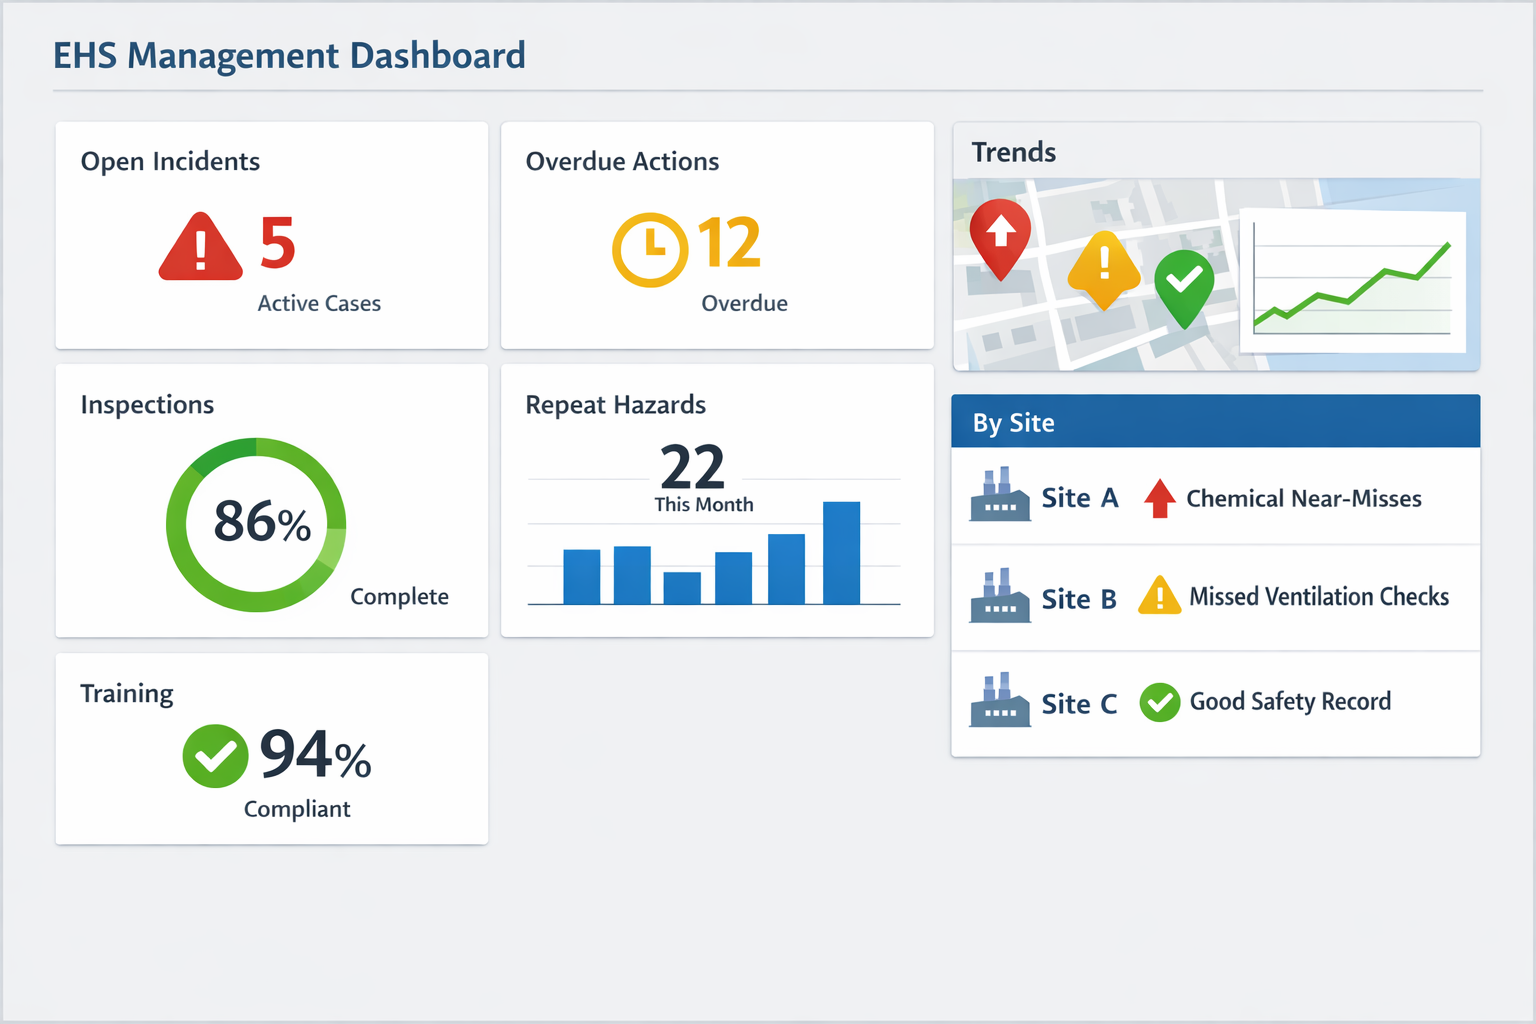Screen dimensions: 1536x1024
Task: Click the 86% inspections donut chart
Action: pyautogui.click(x=257, y=524)
